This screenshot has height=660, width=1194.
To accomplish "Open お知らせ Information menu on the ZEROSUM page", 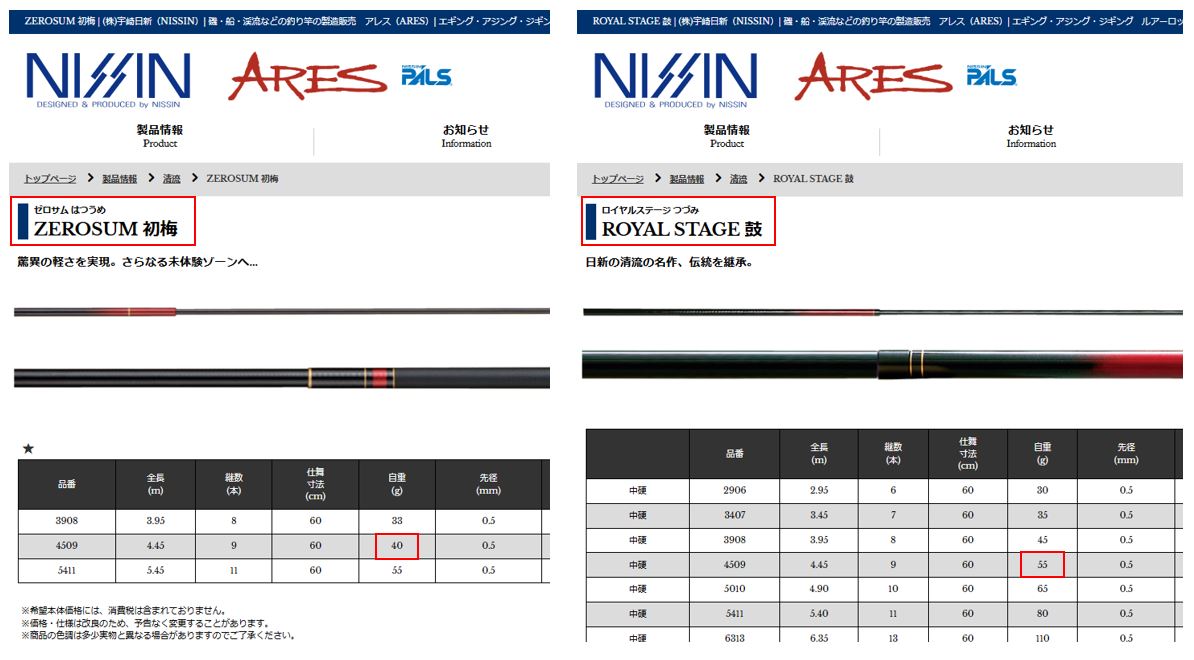I will click(x=466, y=136).
